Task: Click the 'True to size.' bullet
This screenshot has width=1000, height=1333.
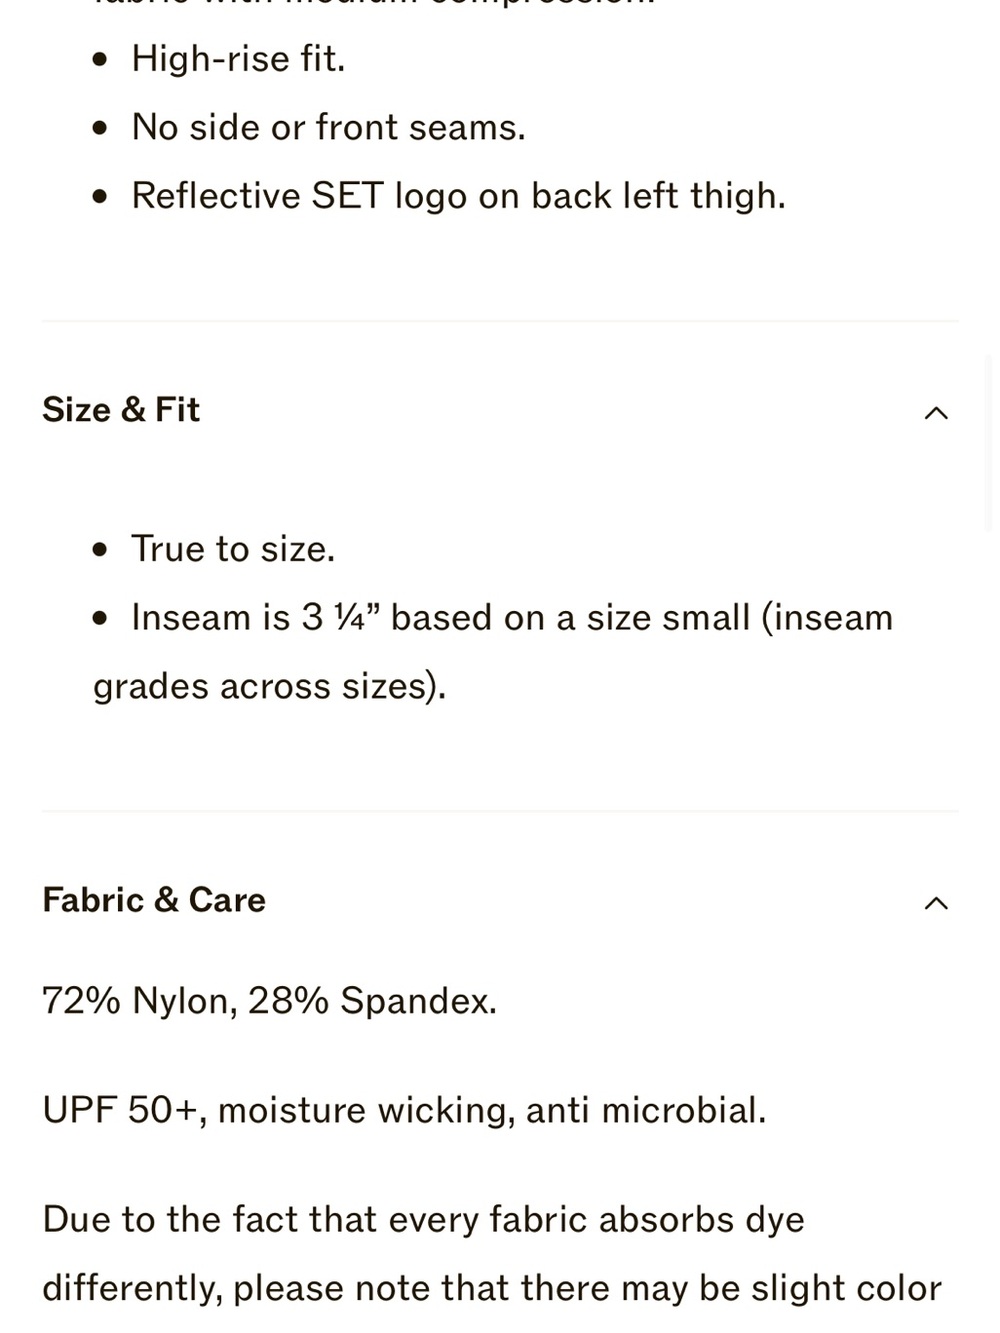Action: 233,549
